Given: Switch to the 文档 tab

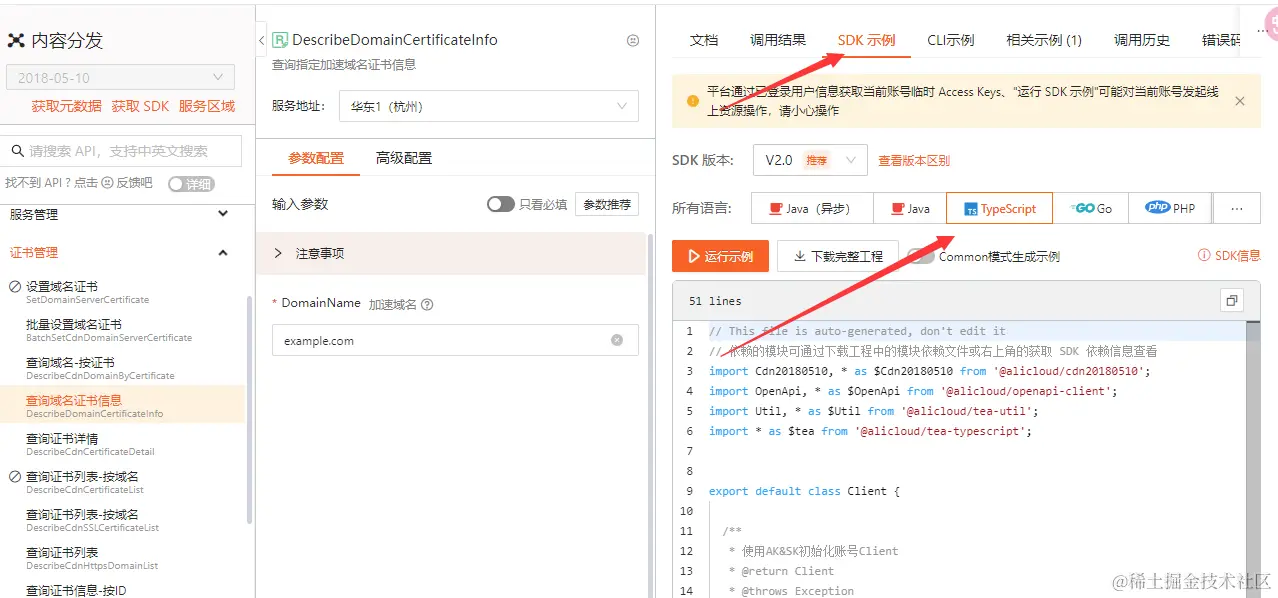Looking at the screenshot, I should pyautogui.click(x=704, y=40).
